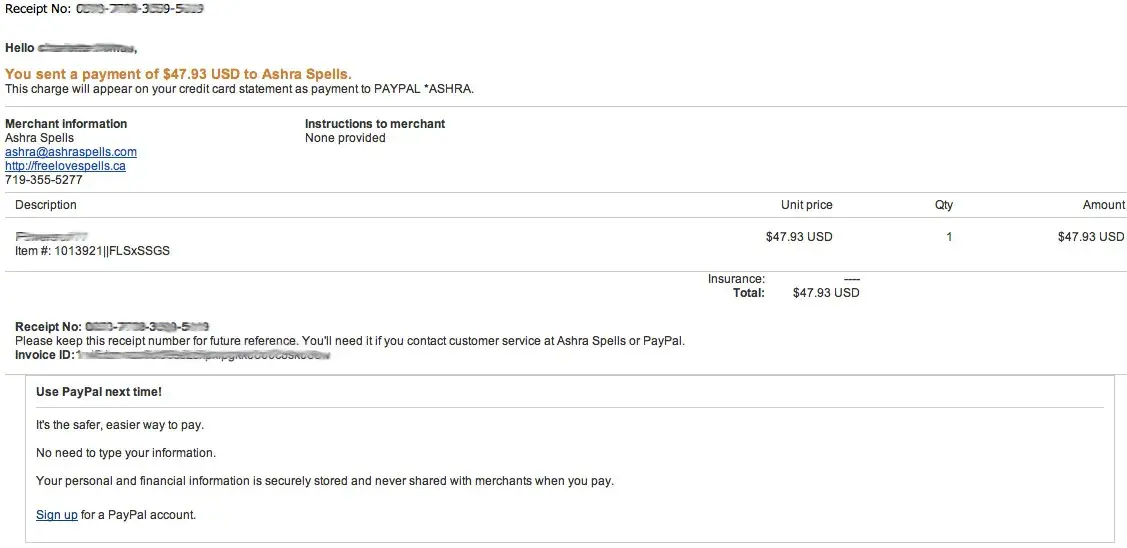Click the Sign up link for PayPal

point(57,515)
